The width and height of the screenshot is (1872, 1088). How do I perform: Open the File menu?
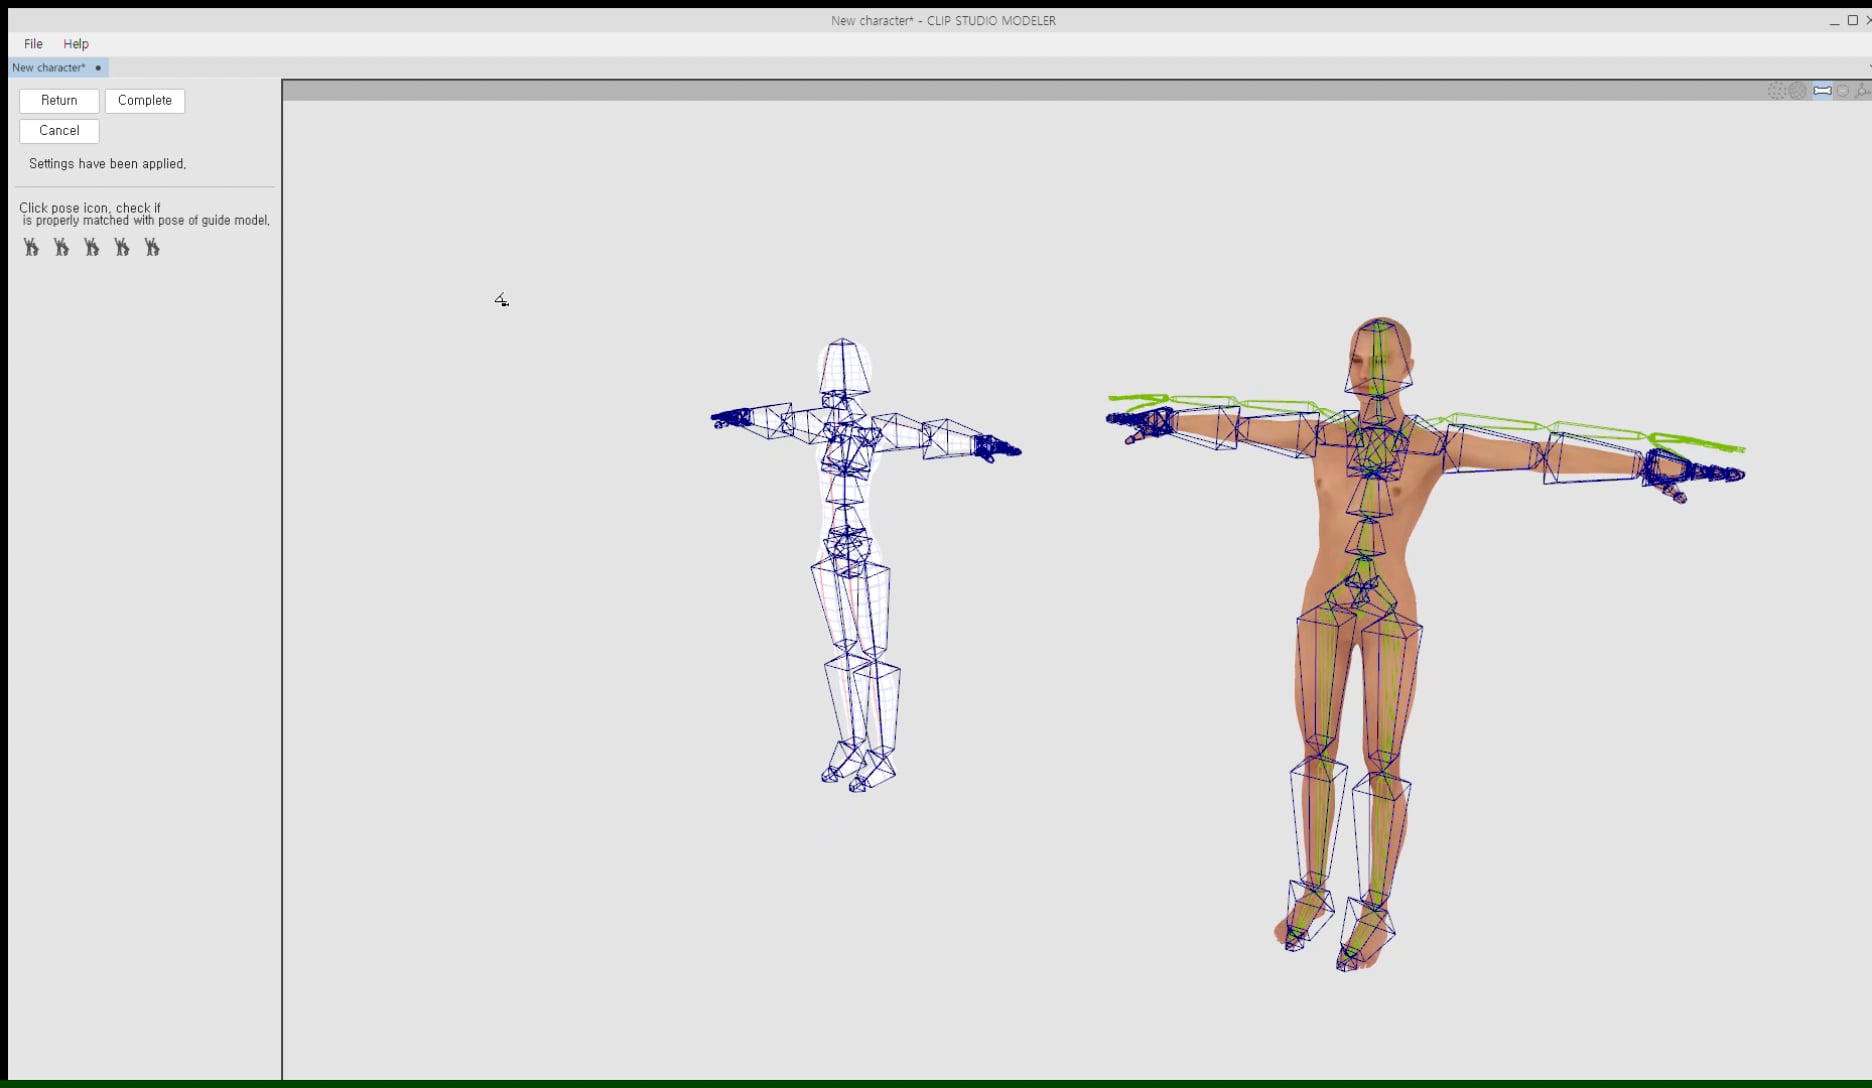(x=33, y=44)
